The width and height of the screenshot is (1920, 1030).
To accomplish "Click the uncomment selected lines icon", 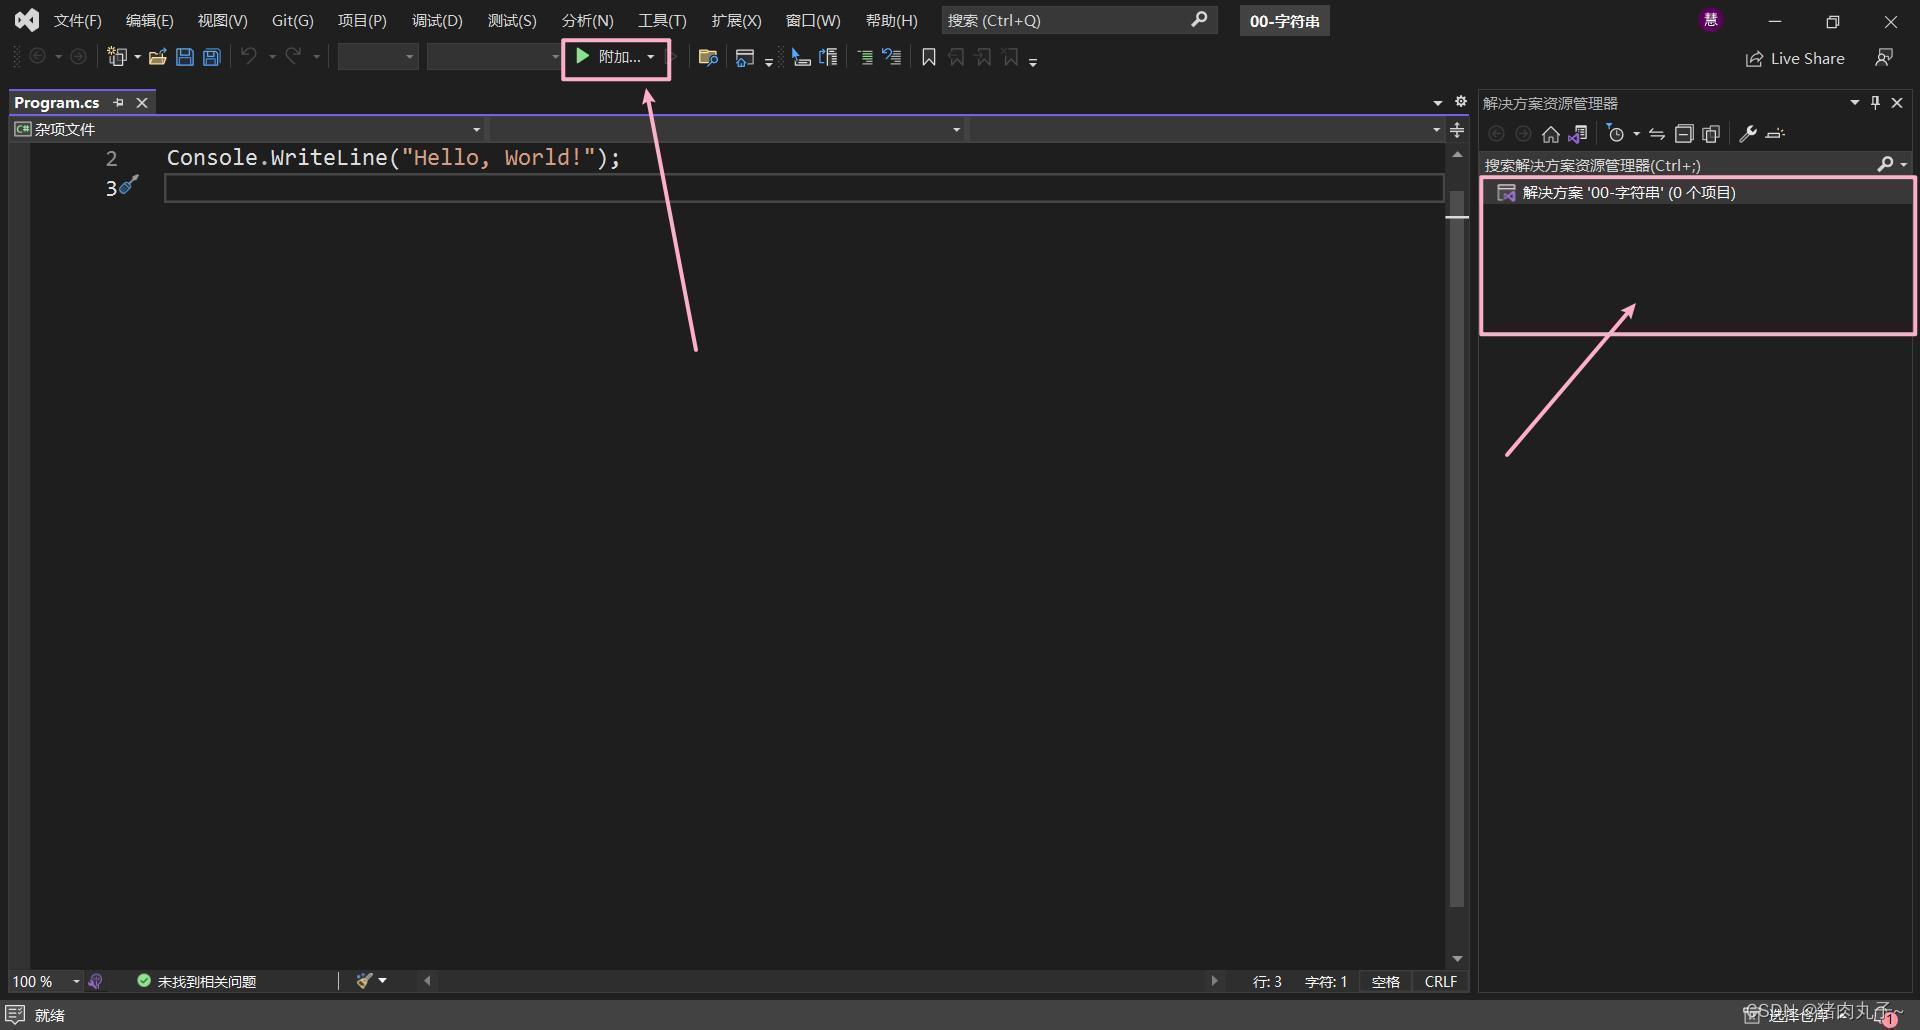I will tap(892, 57).
